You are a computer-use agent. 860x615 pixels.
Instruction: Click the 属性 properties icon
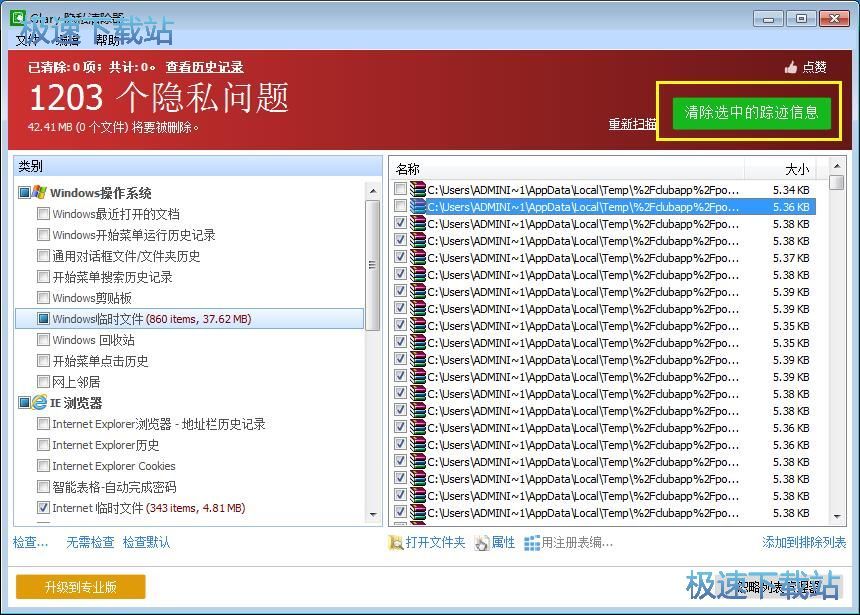coord(482,543)
